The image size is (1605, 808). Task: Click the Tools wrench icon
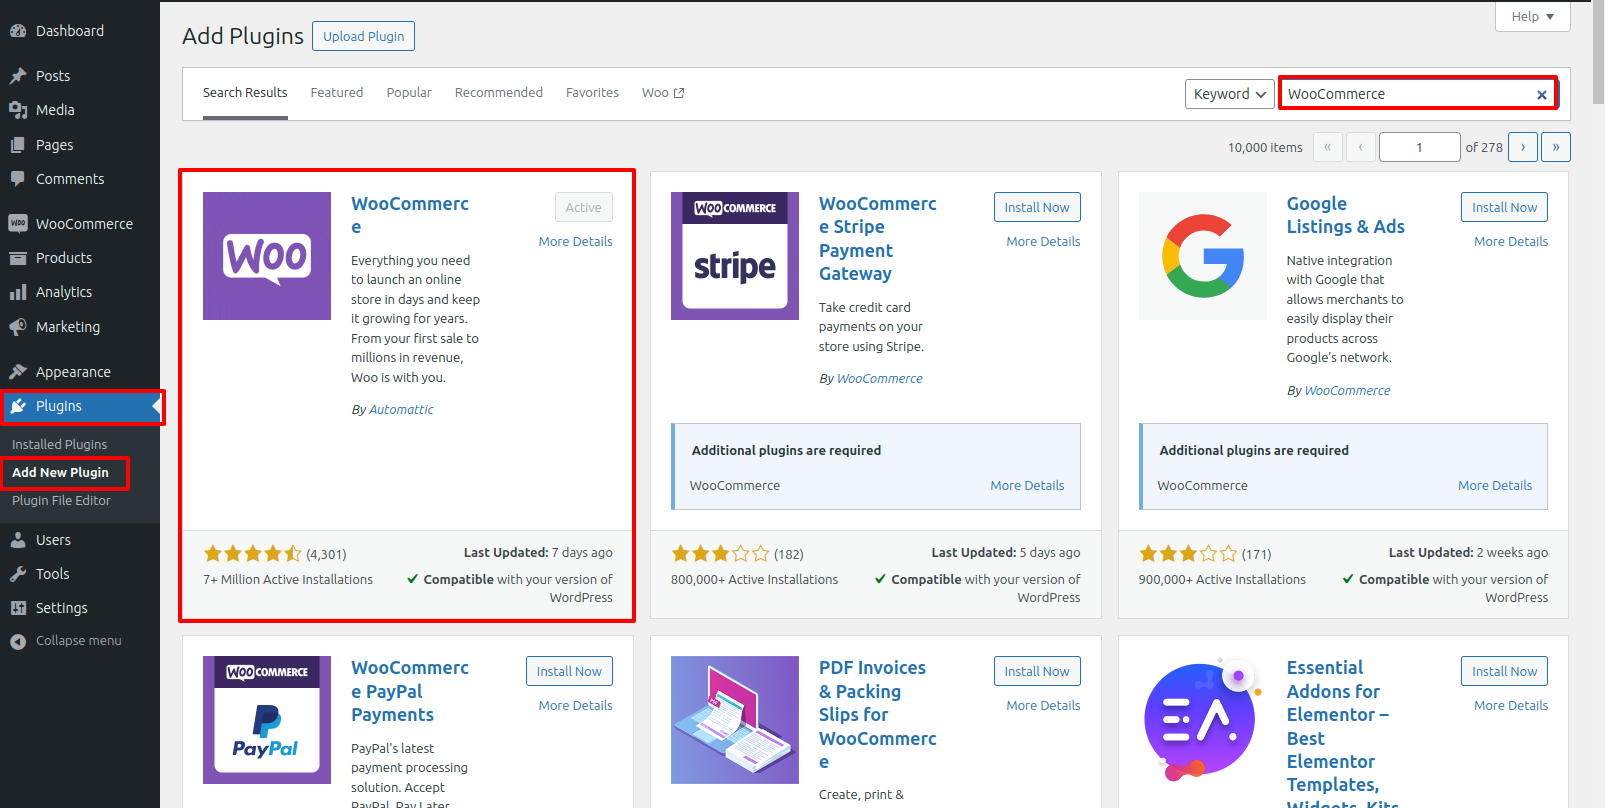18,574
